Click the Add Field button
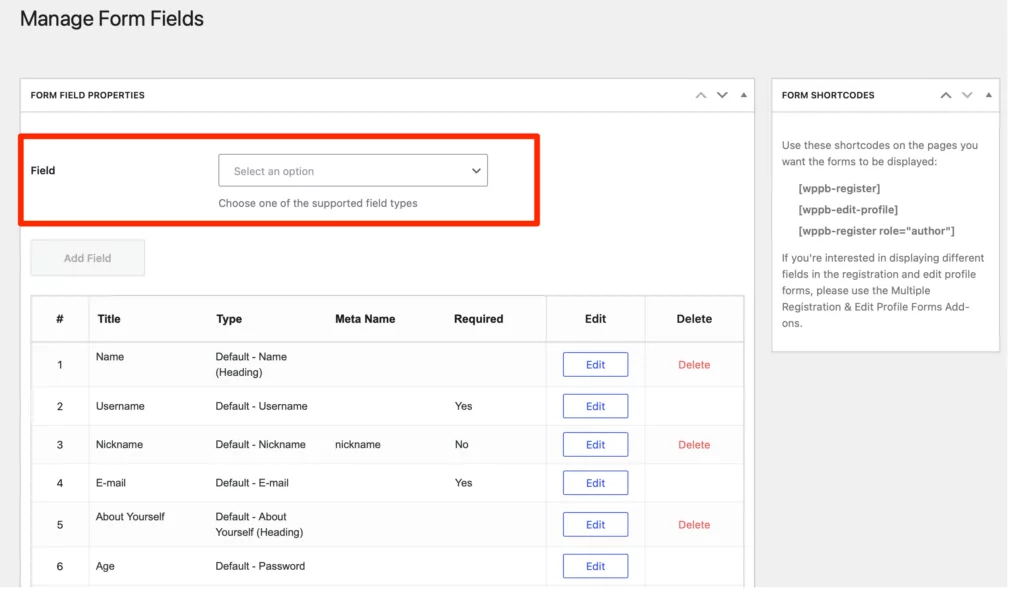 point(88,258)
